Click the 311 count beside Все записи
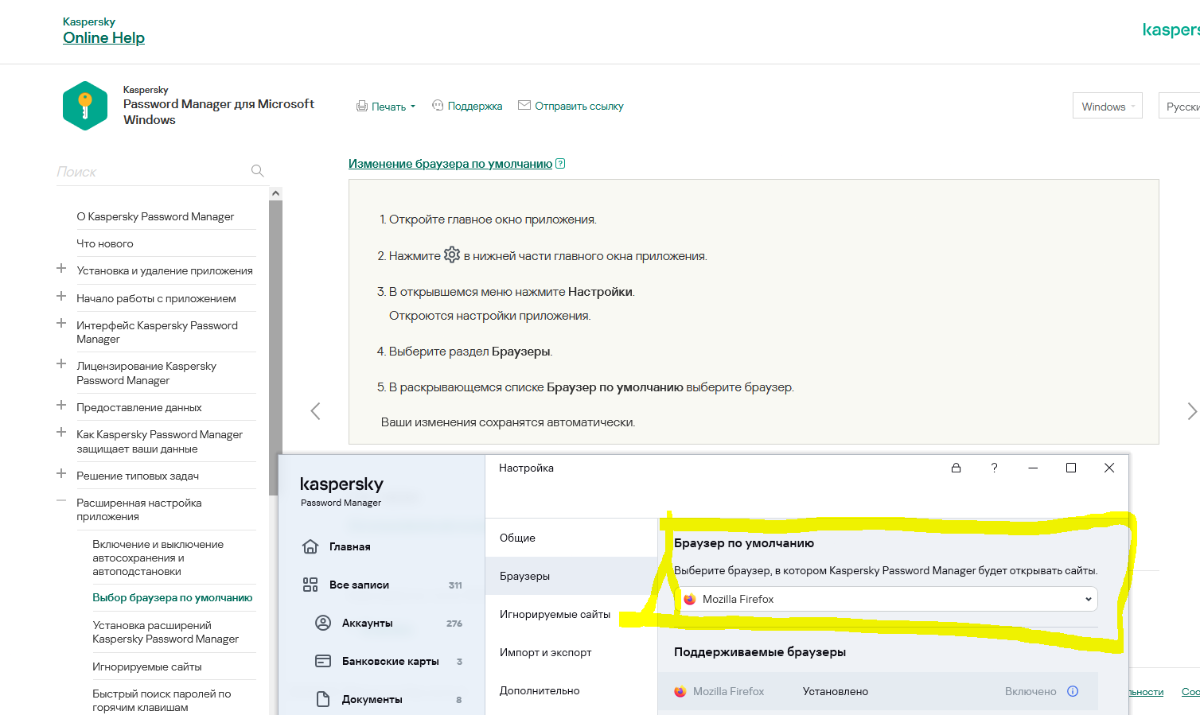Image resolution: width=1200 pixels, height=715 pixels. 455,585
